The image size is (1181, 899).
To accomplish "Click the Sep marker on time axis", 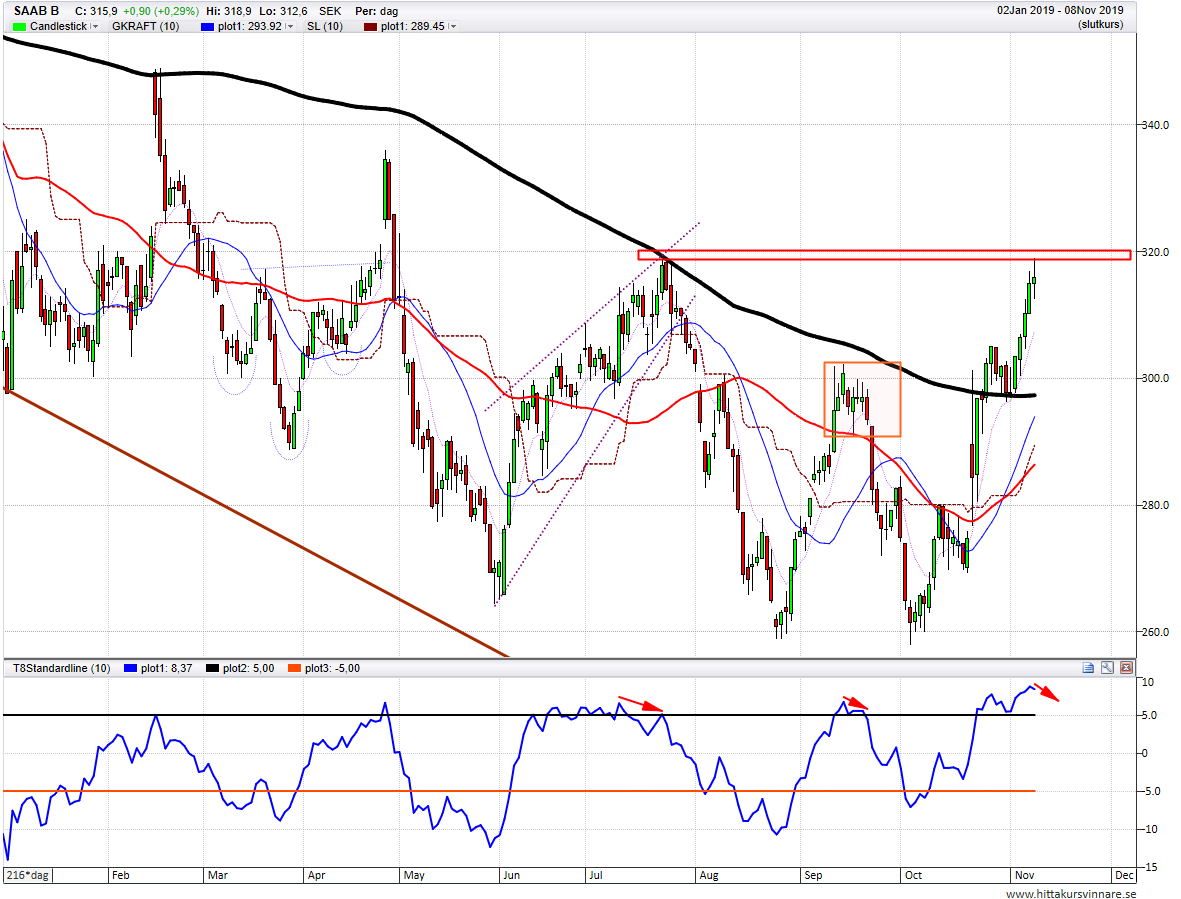I will pos(813,875).
